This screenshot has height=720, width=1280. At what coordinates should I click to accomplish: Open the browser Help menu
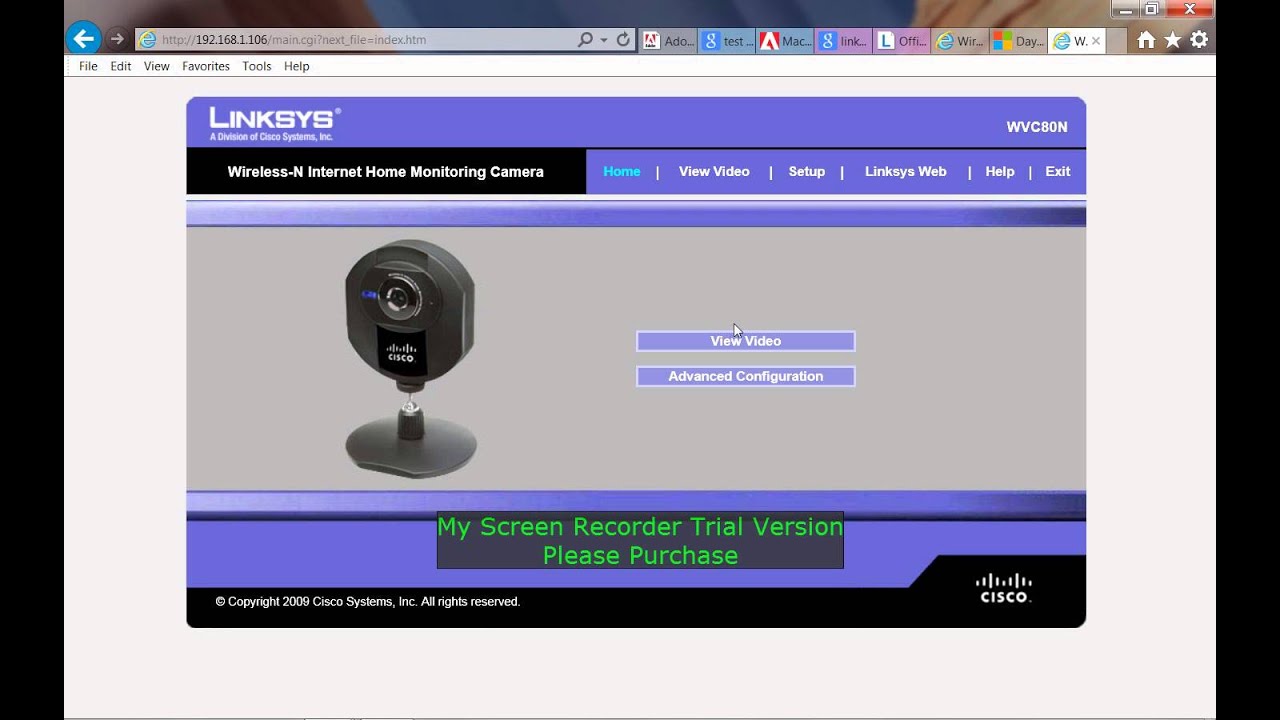click(297, 66)
